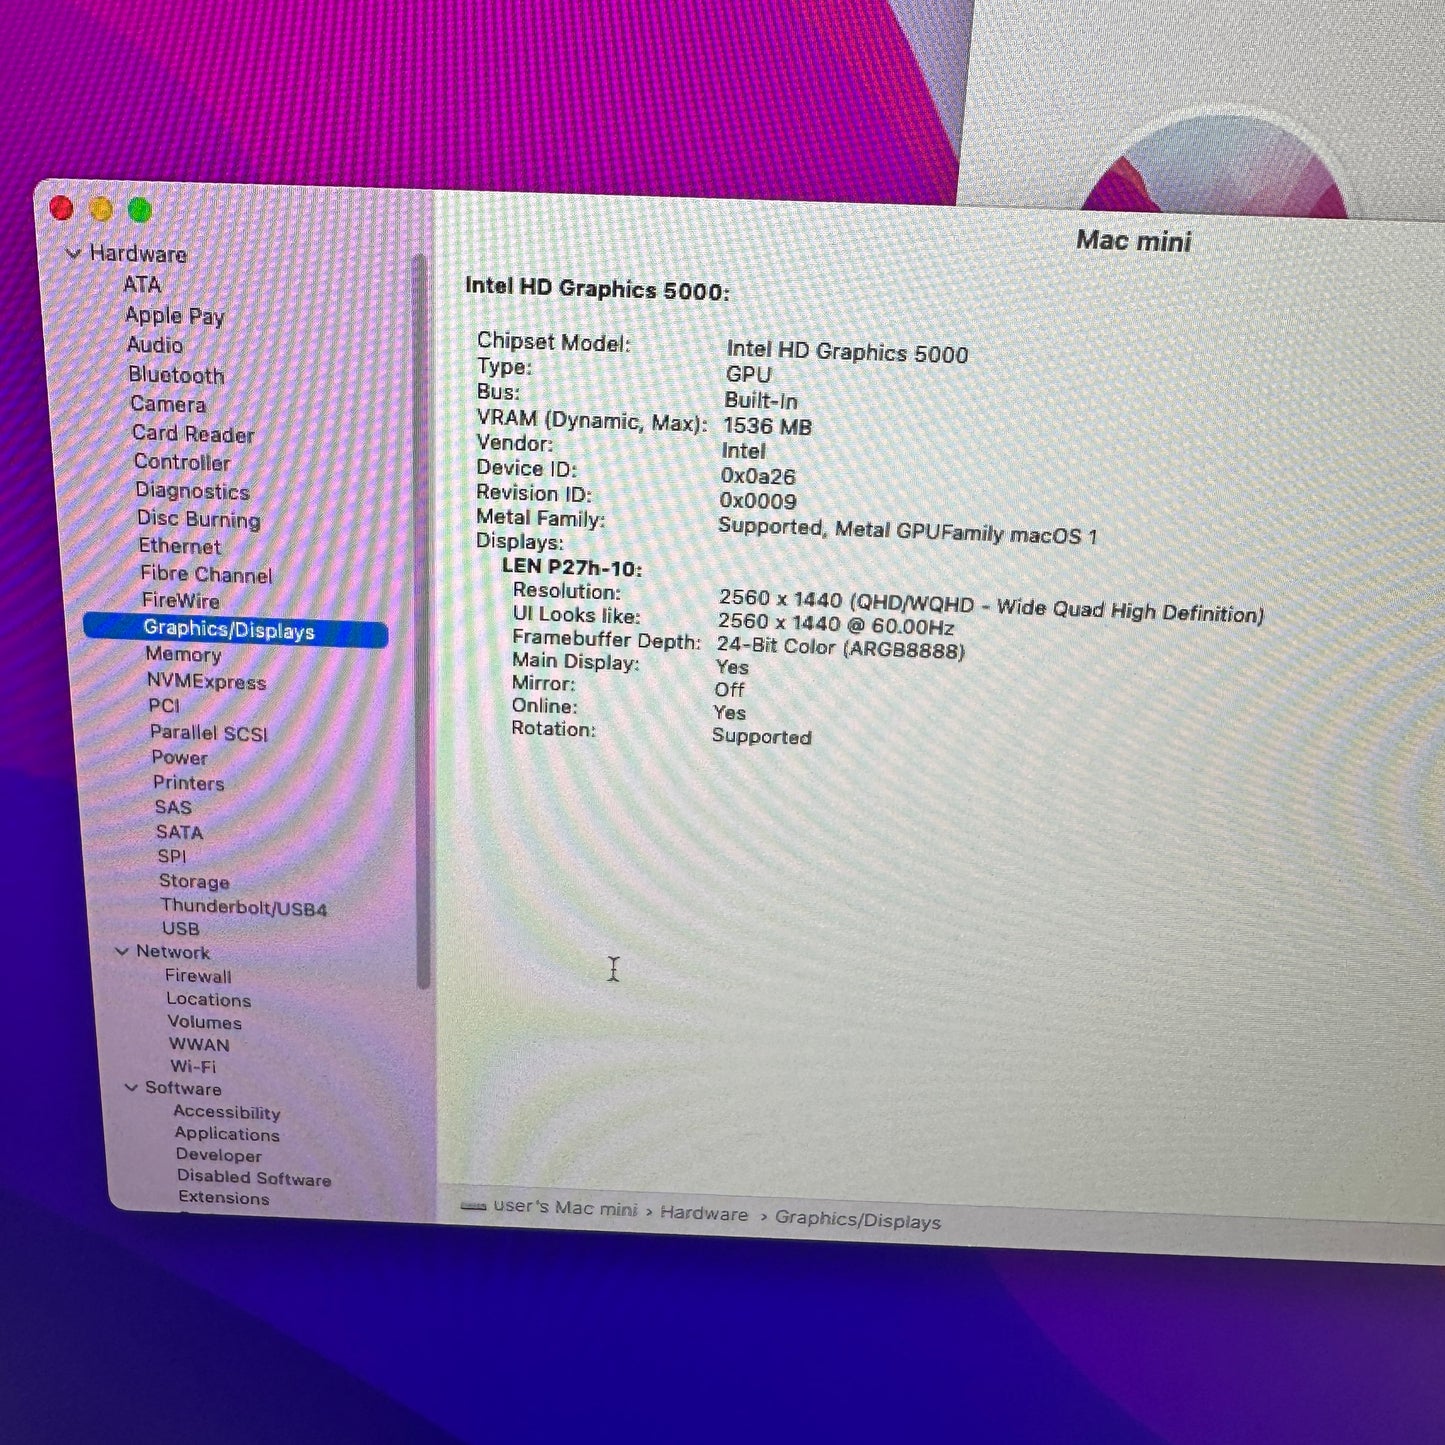Click the 2560 x 1440 @ 60.00Hz value
The height and width of the screenshot is (1445, 1445).
point(836,624)
